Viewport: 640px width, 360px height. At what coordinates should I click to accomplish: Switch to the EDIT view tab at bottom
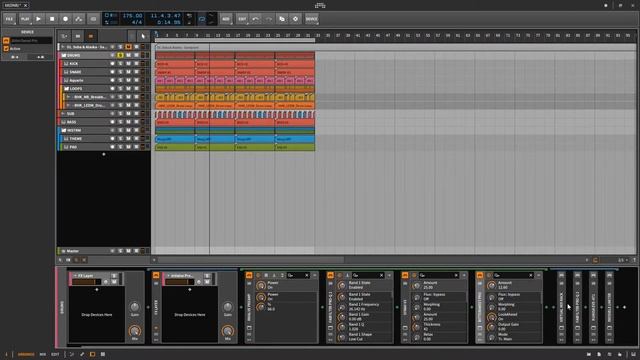pos(55,354)
